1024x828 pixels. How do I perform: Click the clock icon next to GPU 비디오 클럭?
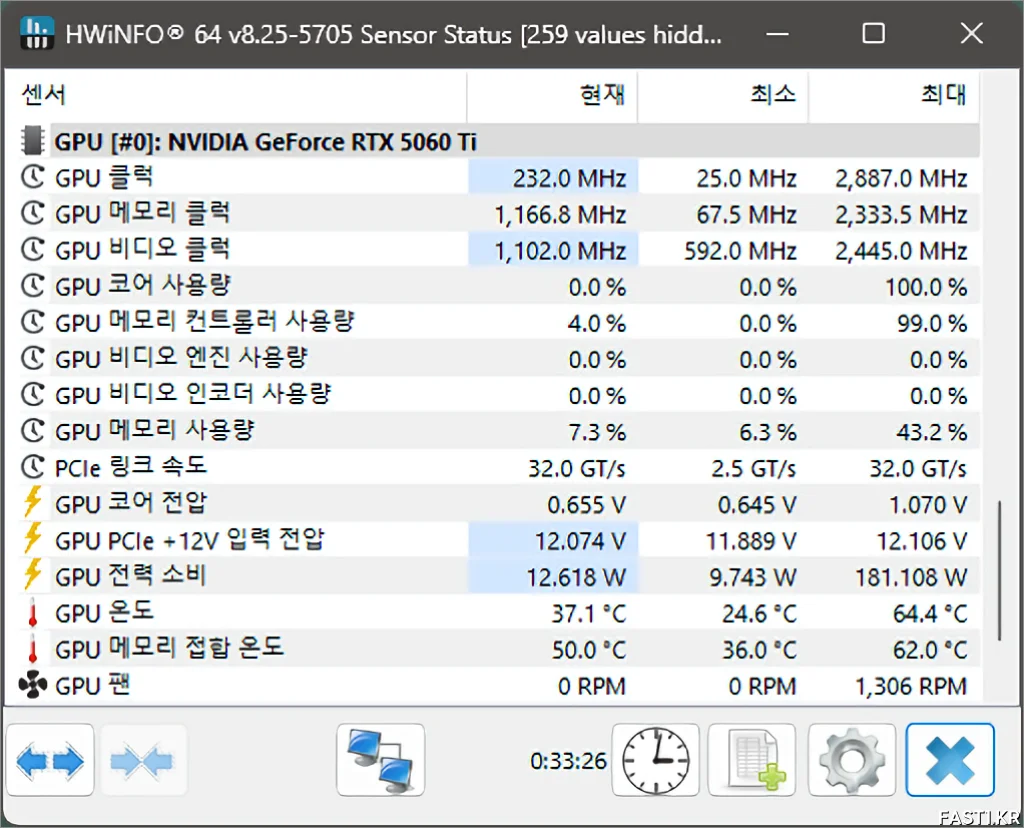pyautogui.click(x=33, y=249)
